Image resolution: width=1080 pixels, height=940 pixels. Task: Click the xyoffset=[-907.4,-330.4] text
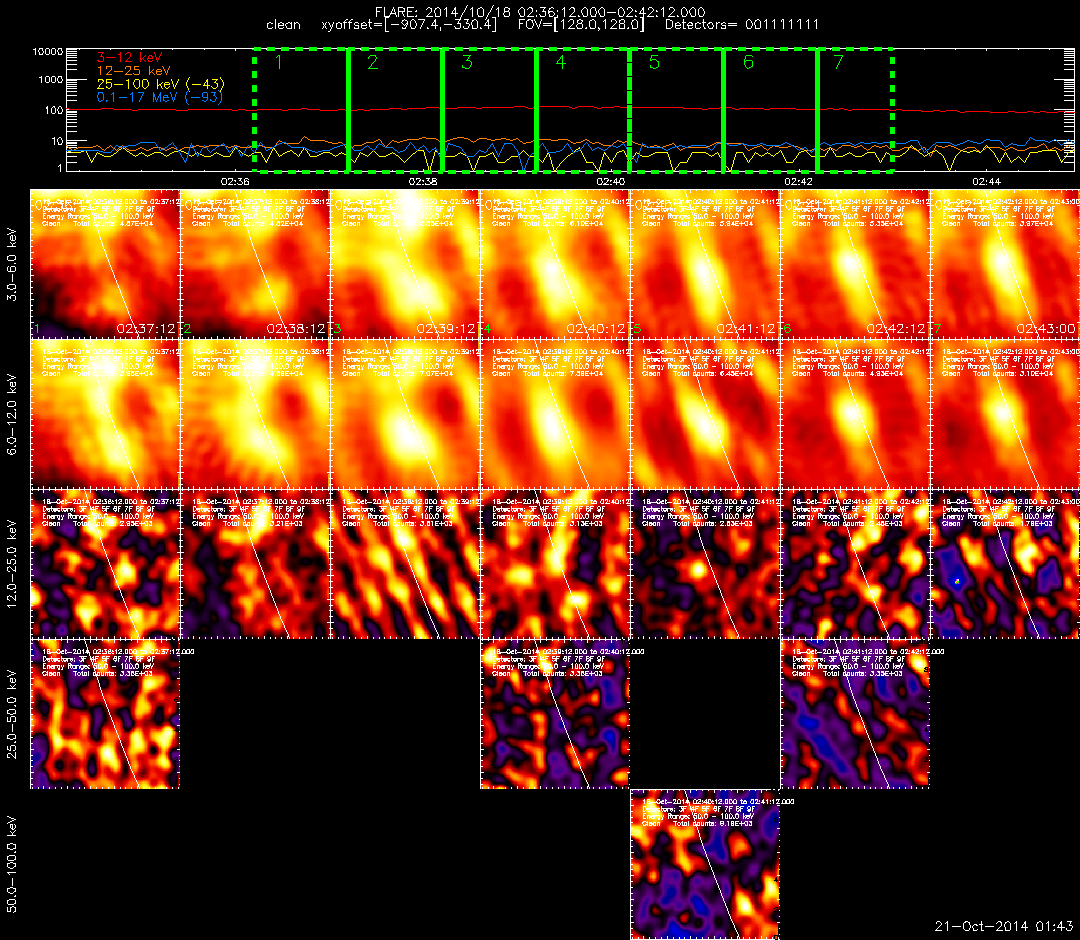(x=409, y=25)
